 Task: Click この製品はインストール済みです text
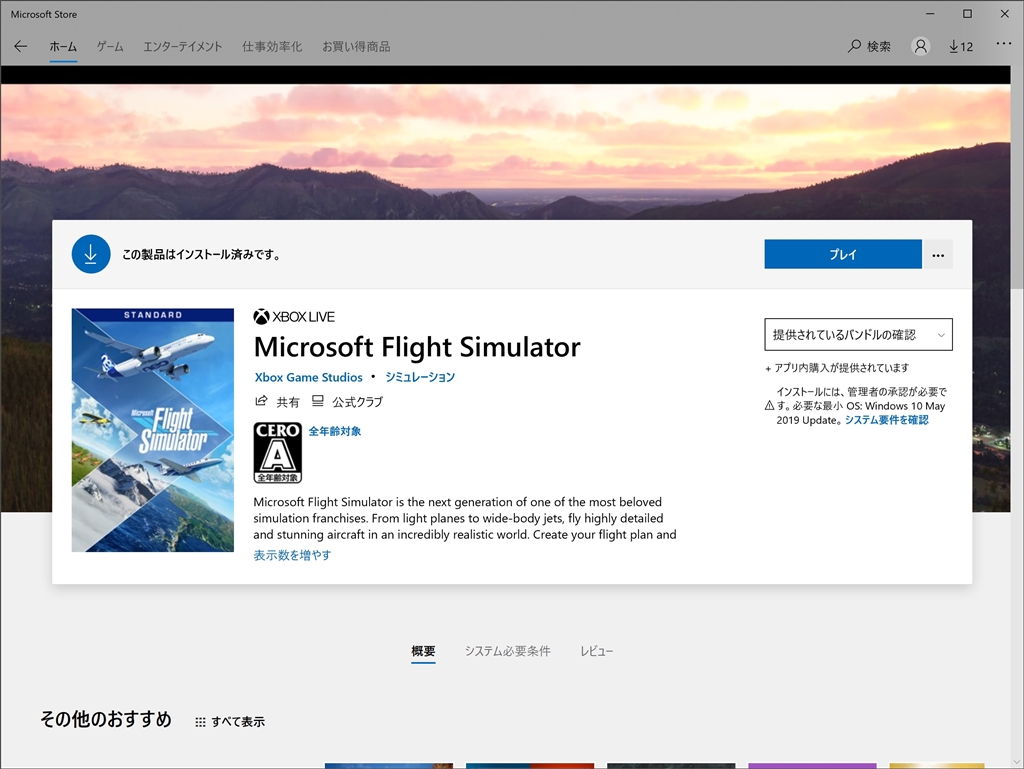pyautogui.click(x=202, y=255)
